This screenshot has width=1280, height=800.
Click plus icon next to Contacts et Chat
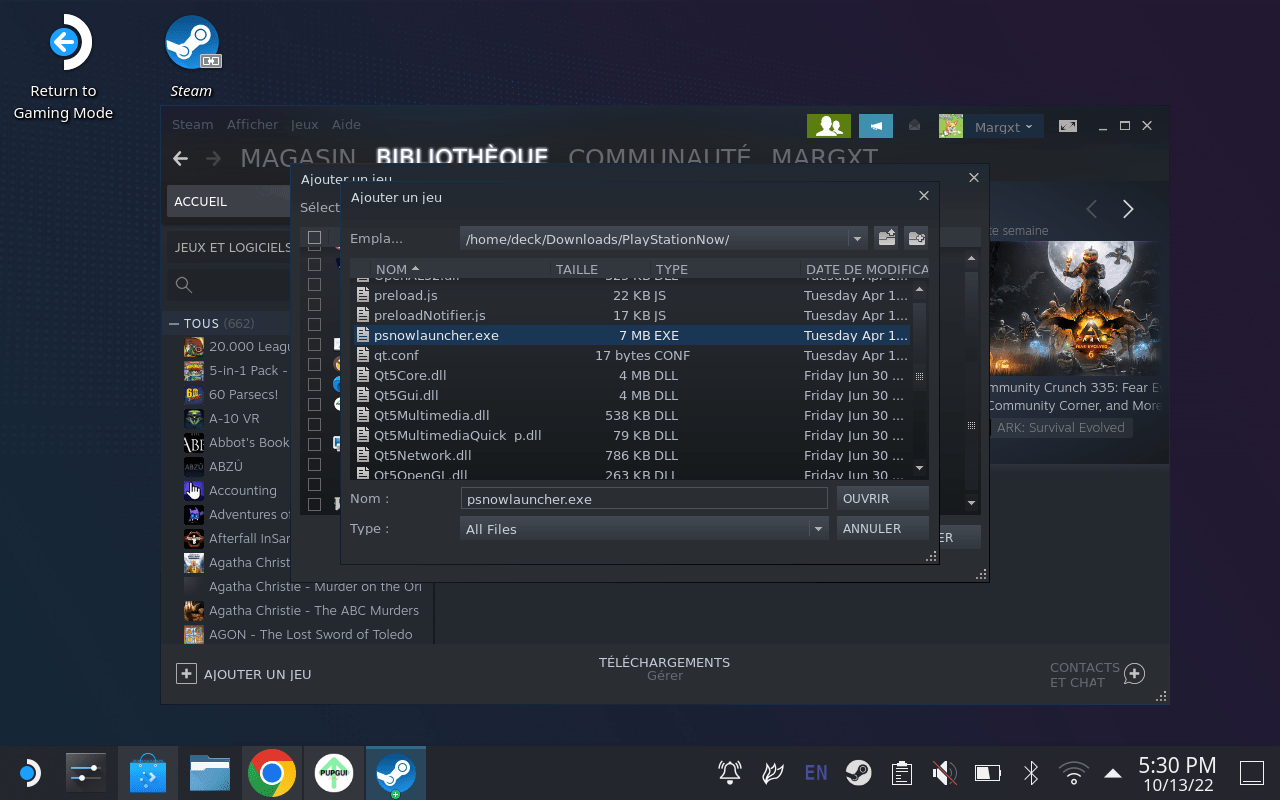pyautogui.click(x=1134, y=674)
